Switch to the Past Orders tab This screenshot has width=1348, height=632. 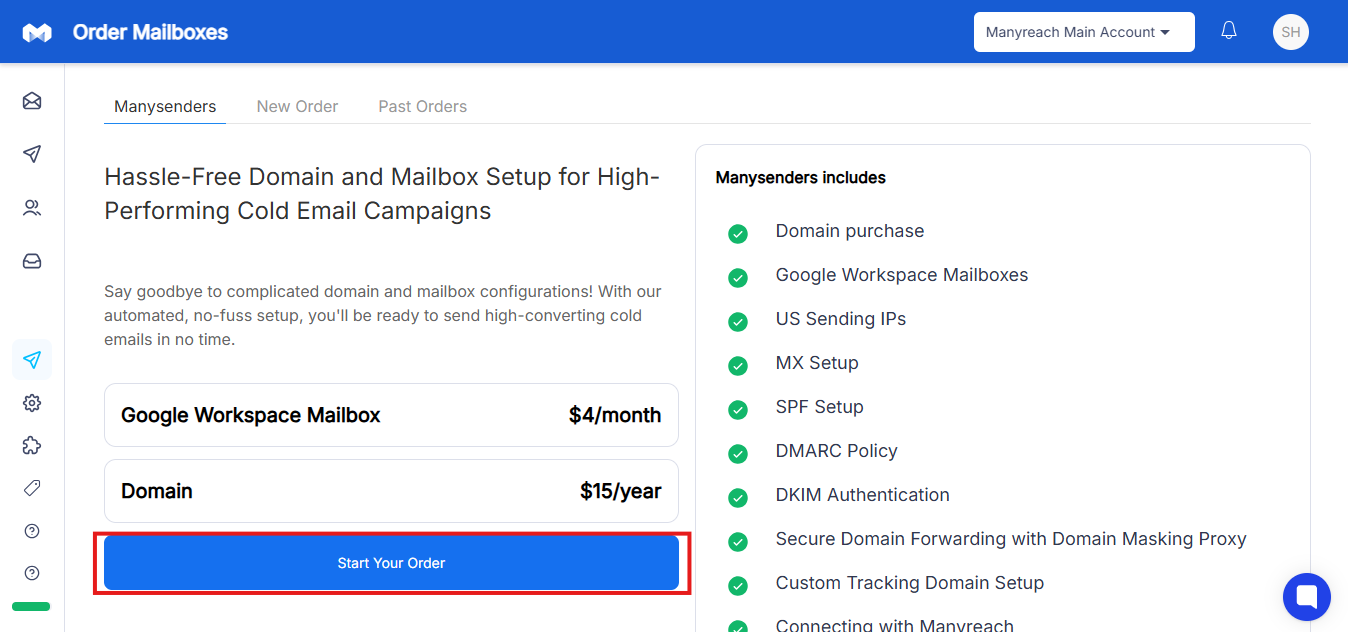click(422, 106)
